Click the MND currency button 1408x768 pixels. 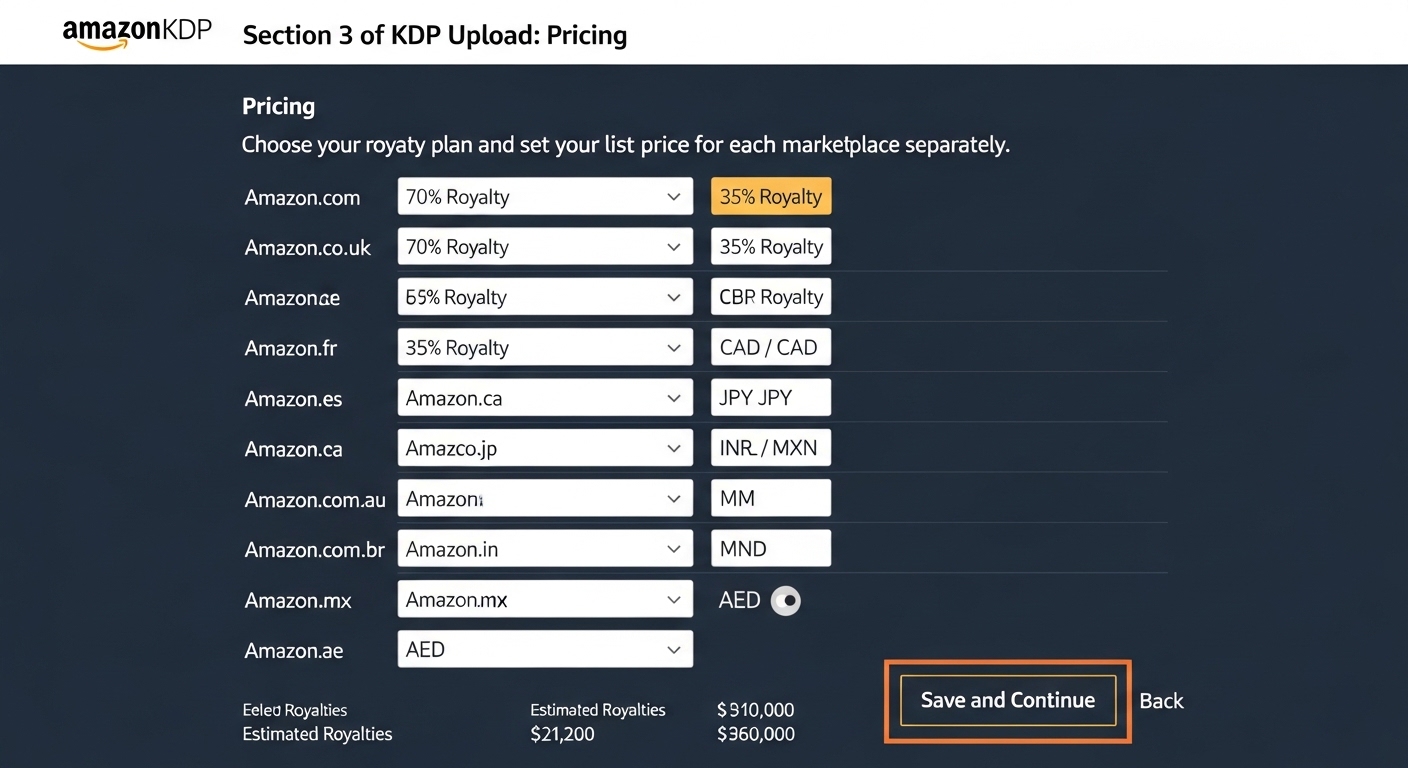coord(770,547)
